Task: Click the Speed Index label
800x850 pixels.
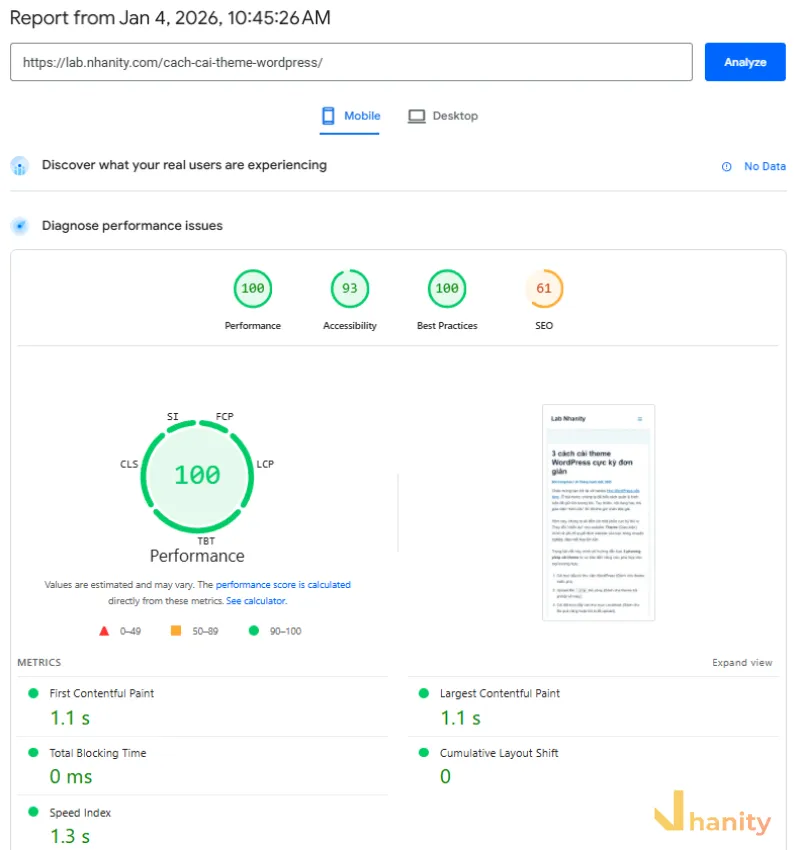Action: (80, 813)
